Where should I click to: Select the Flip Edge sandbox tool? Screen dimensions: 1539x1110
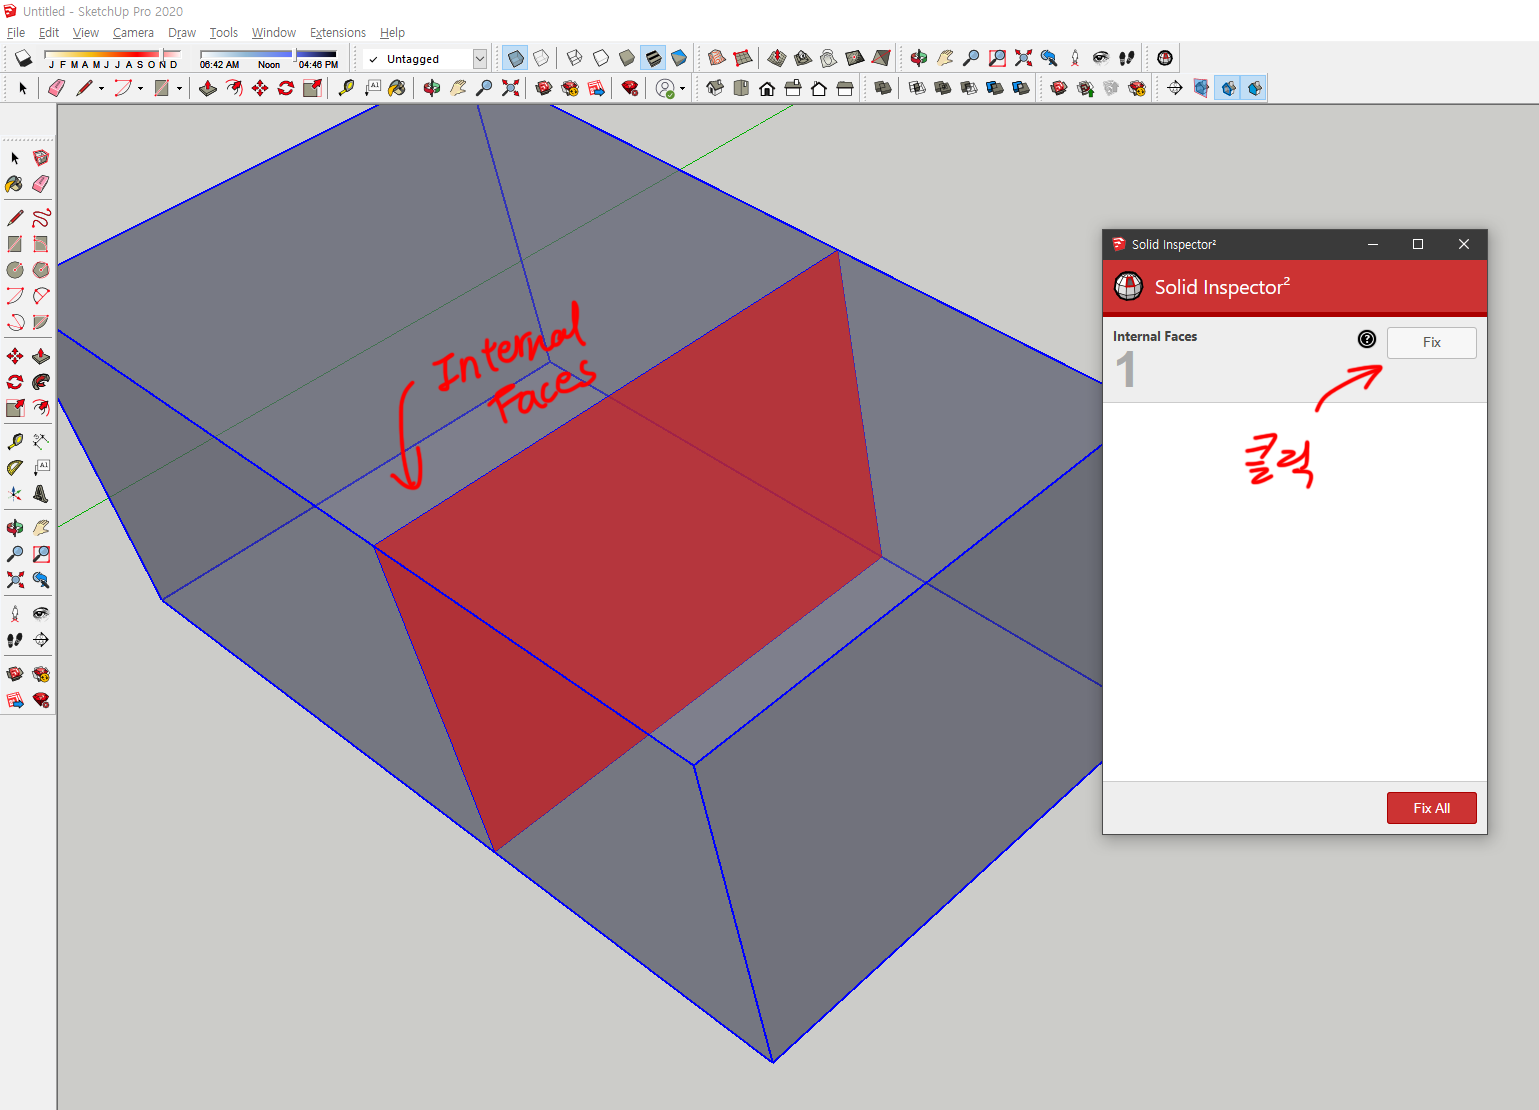click(x=881, y=58)
